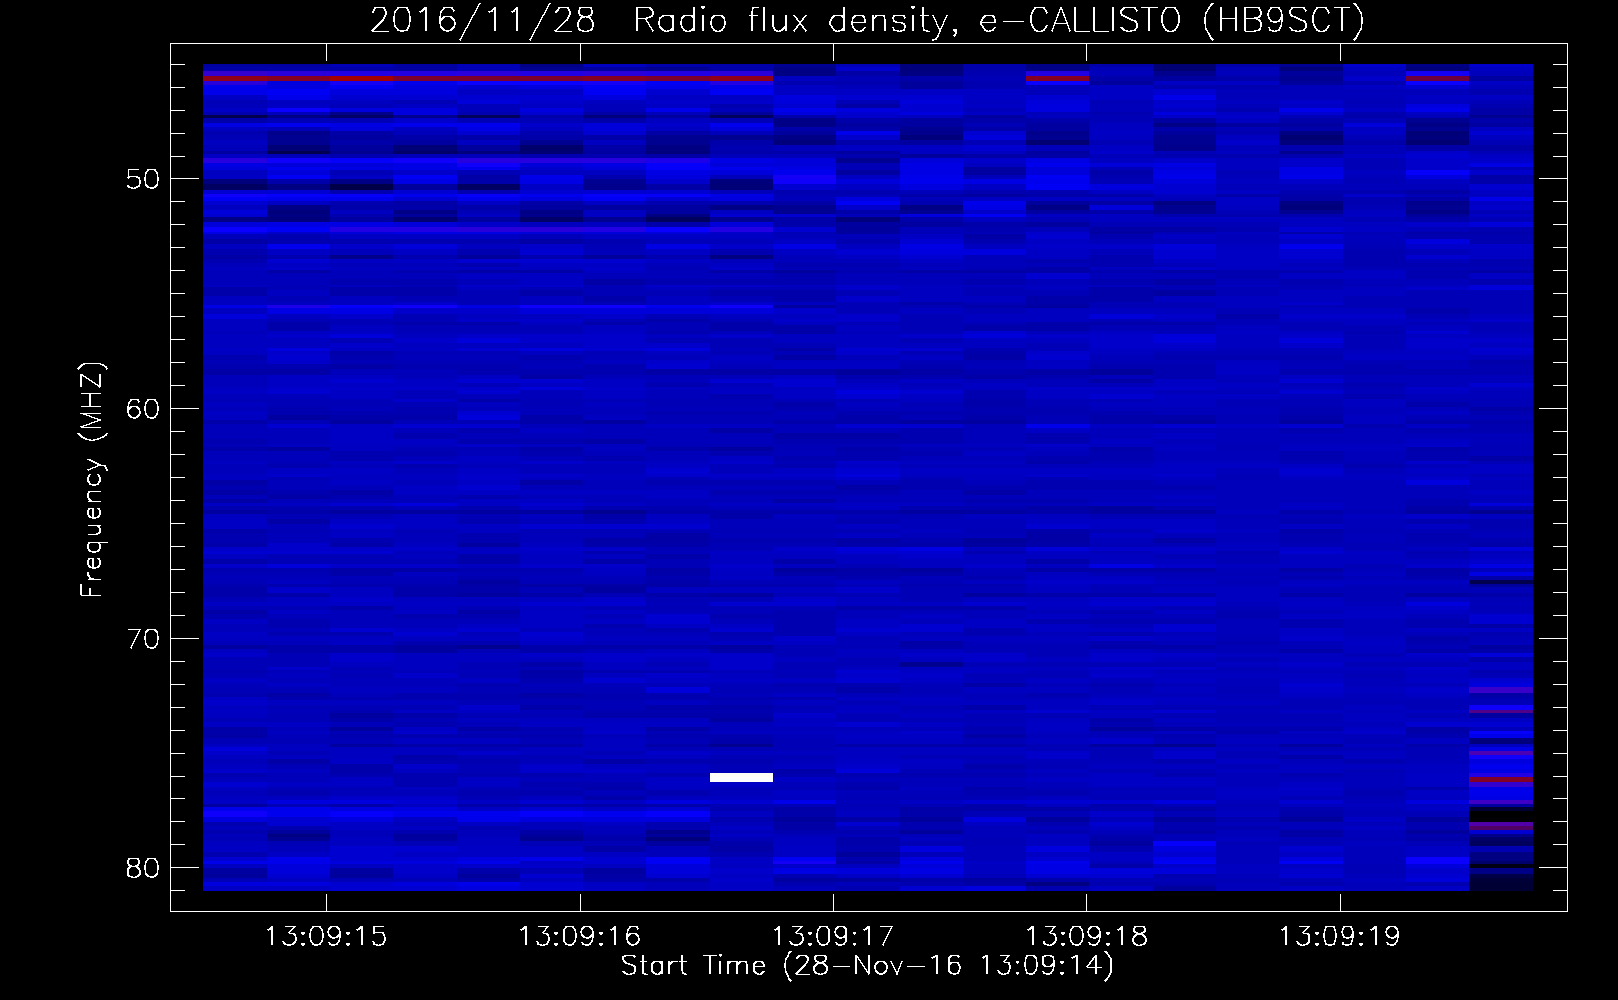Image resolution: width=1618 pixels, height=1000 pixels.
Task: Click the 13:09:17 time tick label
Action: tap(833, 937)
